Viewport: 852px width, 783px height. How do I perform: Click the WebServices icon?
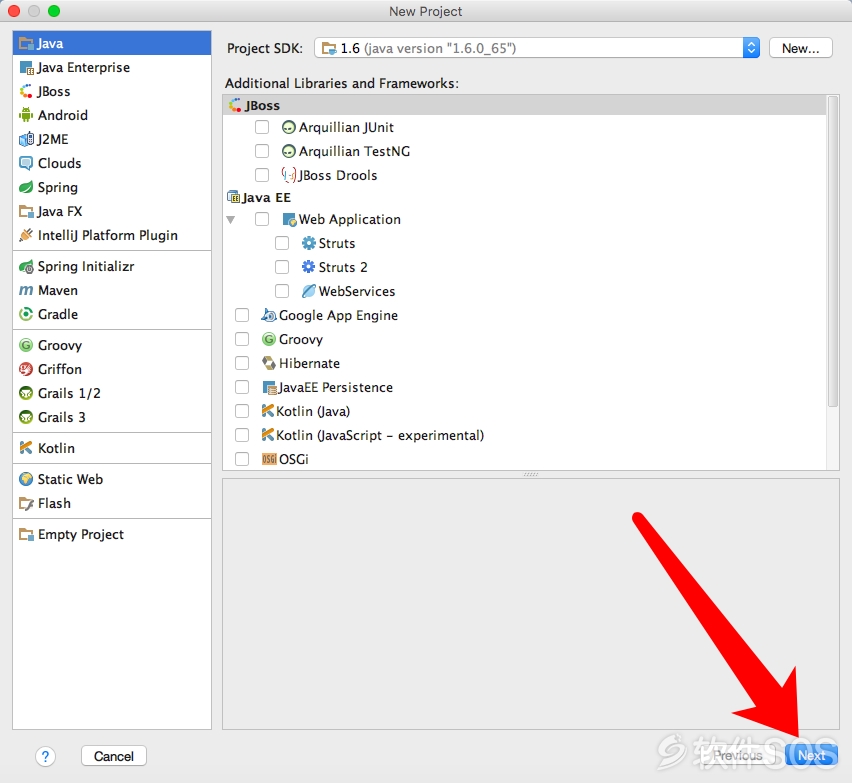click(309, 291)
